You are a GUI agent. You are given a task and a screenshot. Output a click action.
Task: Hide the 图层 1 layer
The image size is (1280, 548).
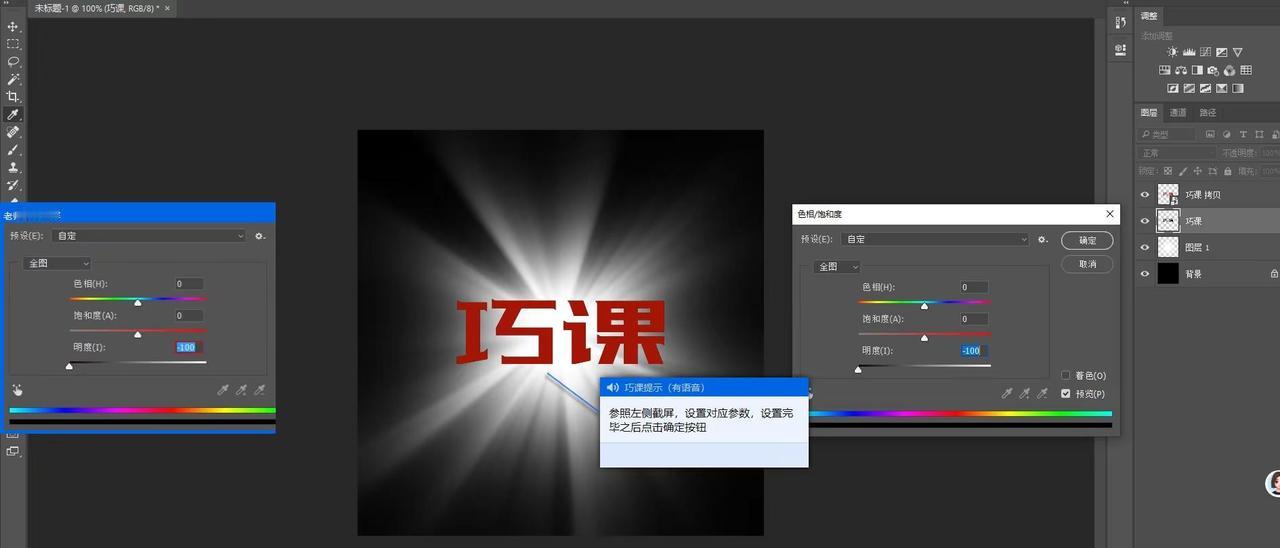pos(1145,247)
